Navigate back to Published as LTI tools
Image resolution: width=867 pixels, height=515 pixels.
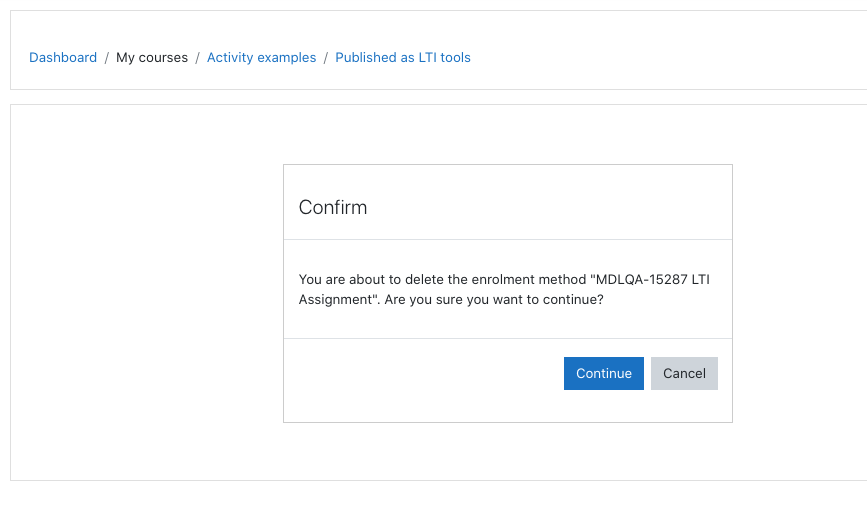(x=403, y=58)
